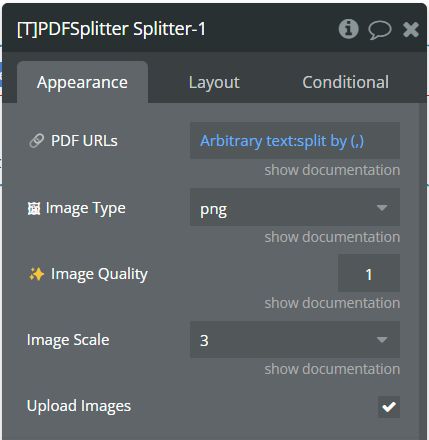
Task: Show documentation for Image Quality
Action: 332,303
